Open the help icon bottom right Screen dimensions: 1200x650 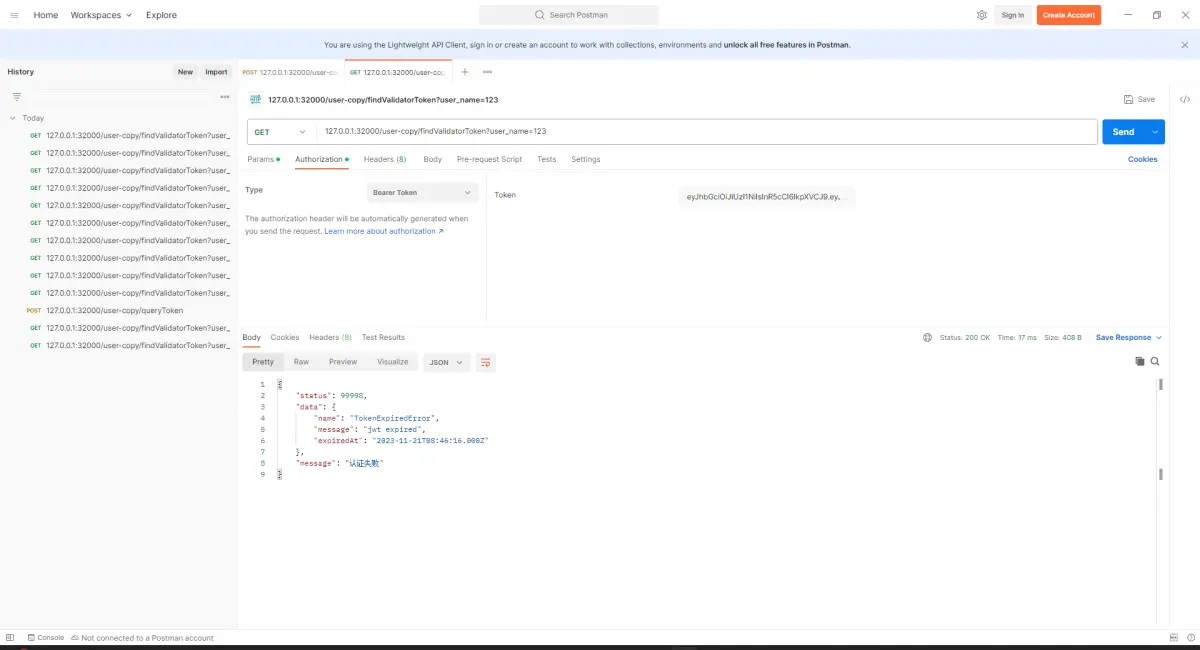[1190, 637]
